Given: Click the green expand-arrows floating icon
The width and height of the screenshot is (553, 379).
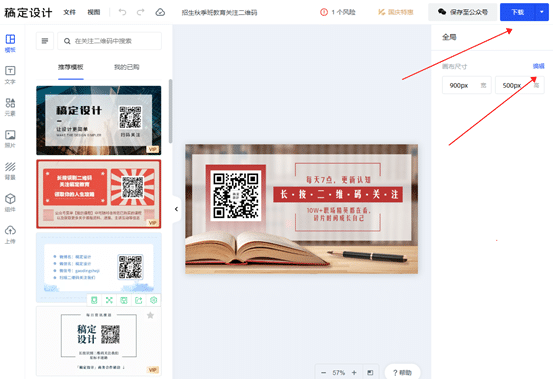Looking at the screenshot, I should point(109,300).
